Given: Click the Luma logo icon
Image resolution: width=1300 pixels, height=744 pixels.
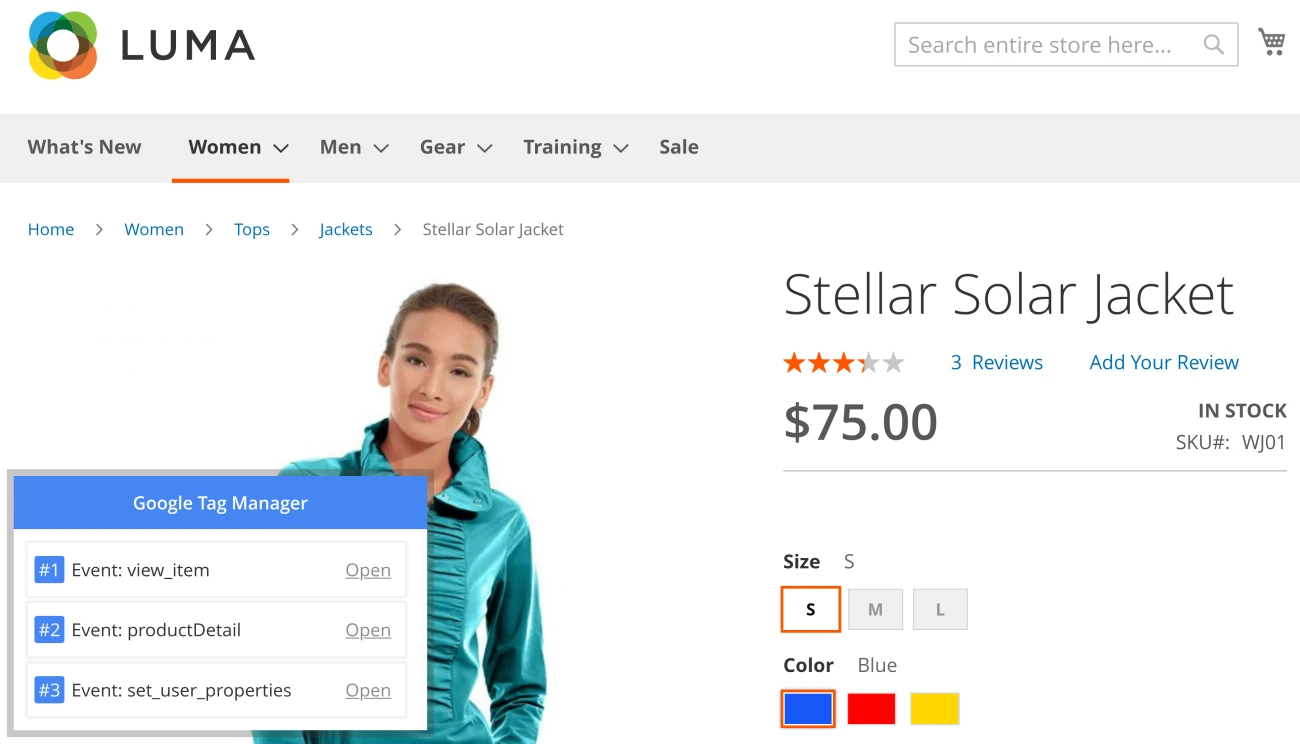Looking at the screenshot, I should [x=63, y=45].
